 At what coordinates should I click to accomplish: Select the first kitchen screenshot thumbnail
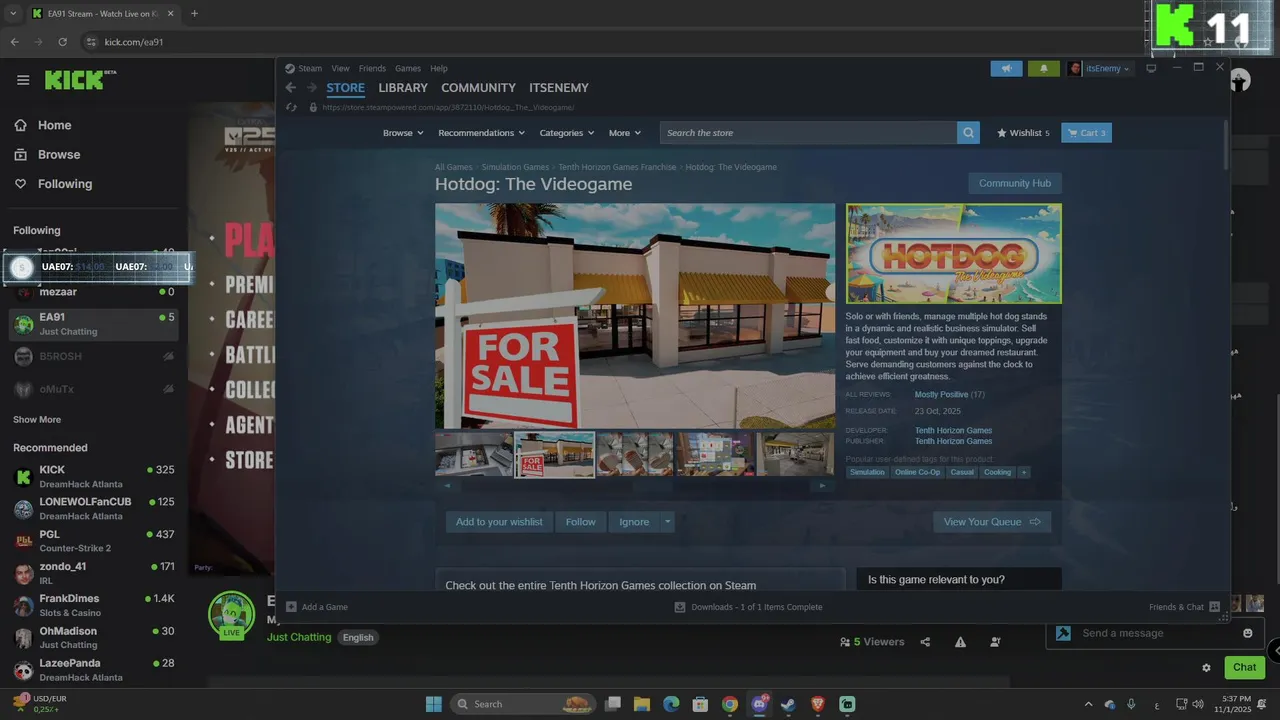click(x=474, y=455)
